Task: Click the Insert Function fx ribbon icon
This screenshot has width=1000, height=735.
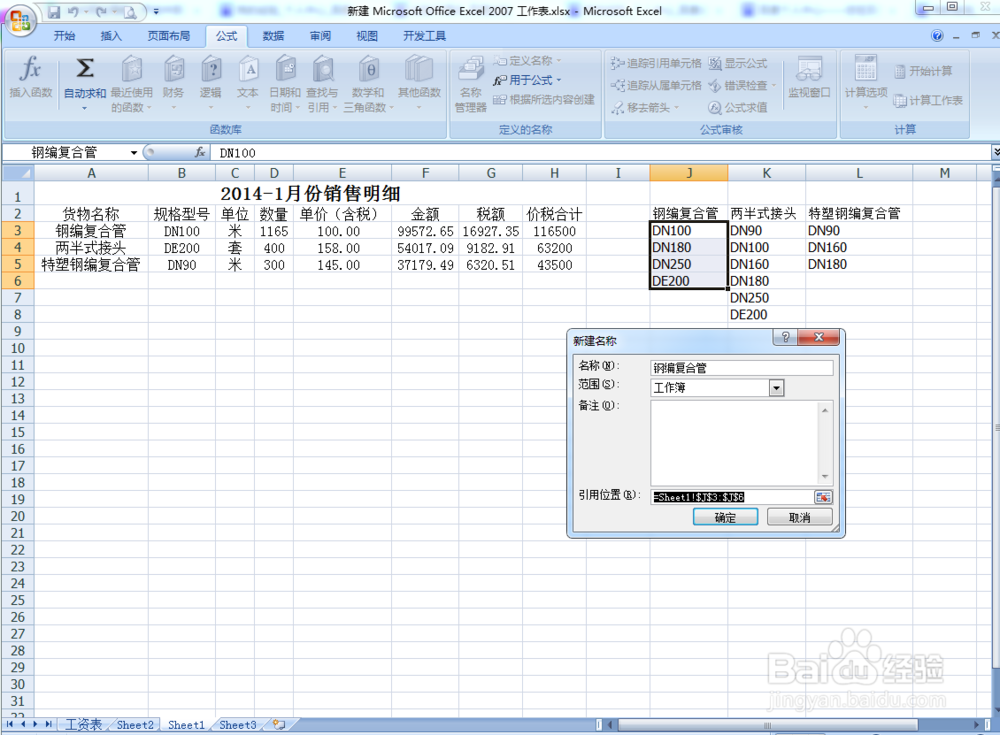Action: 30,68
